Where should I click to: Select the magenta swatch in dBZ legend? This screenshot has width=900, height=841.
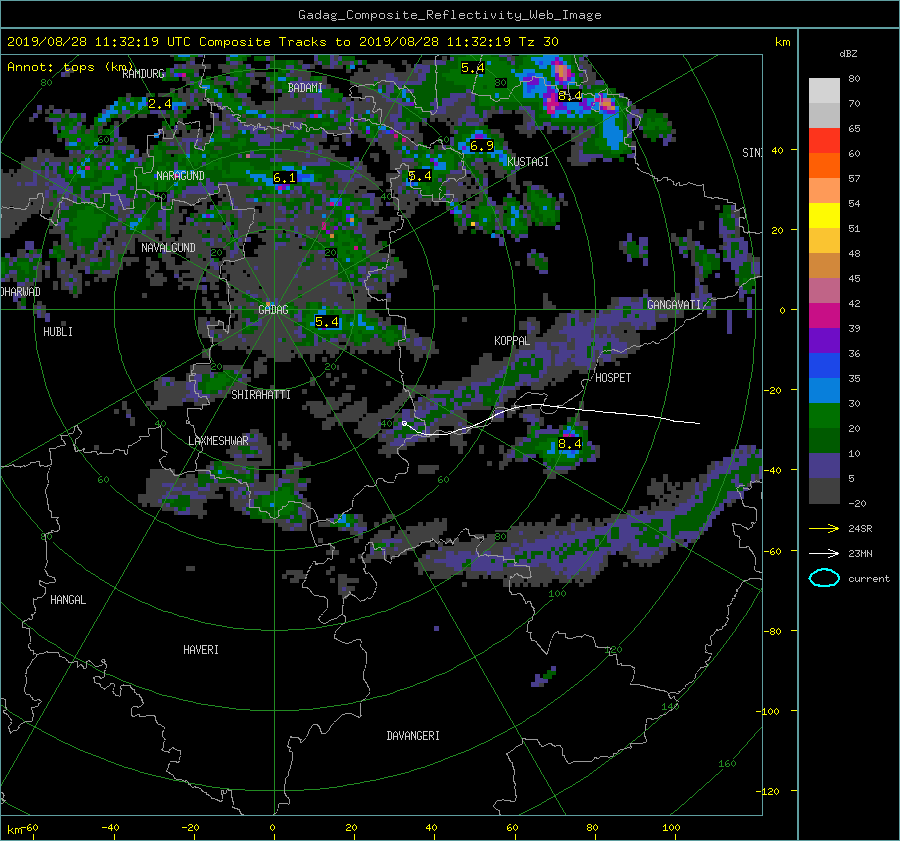824,315
